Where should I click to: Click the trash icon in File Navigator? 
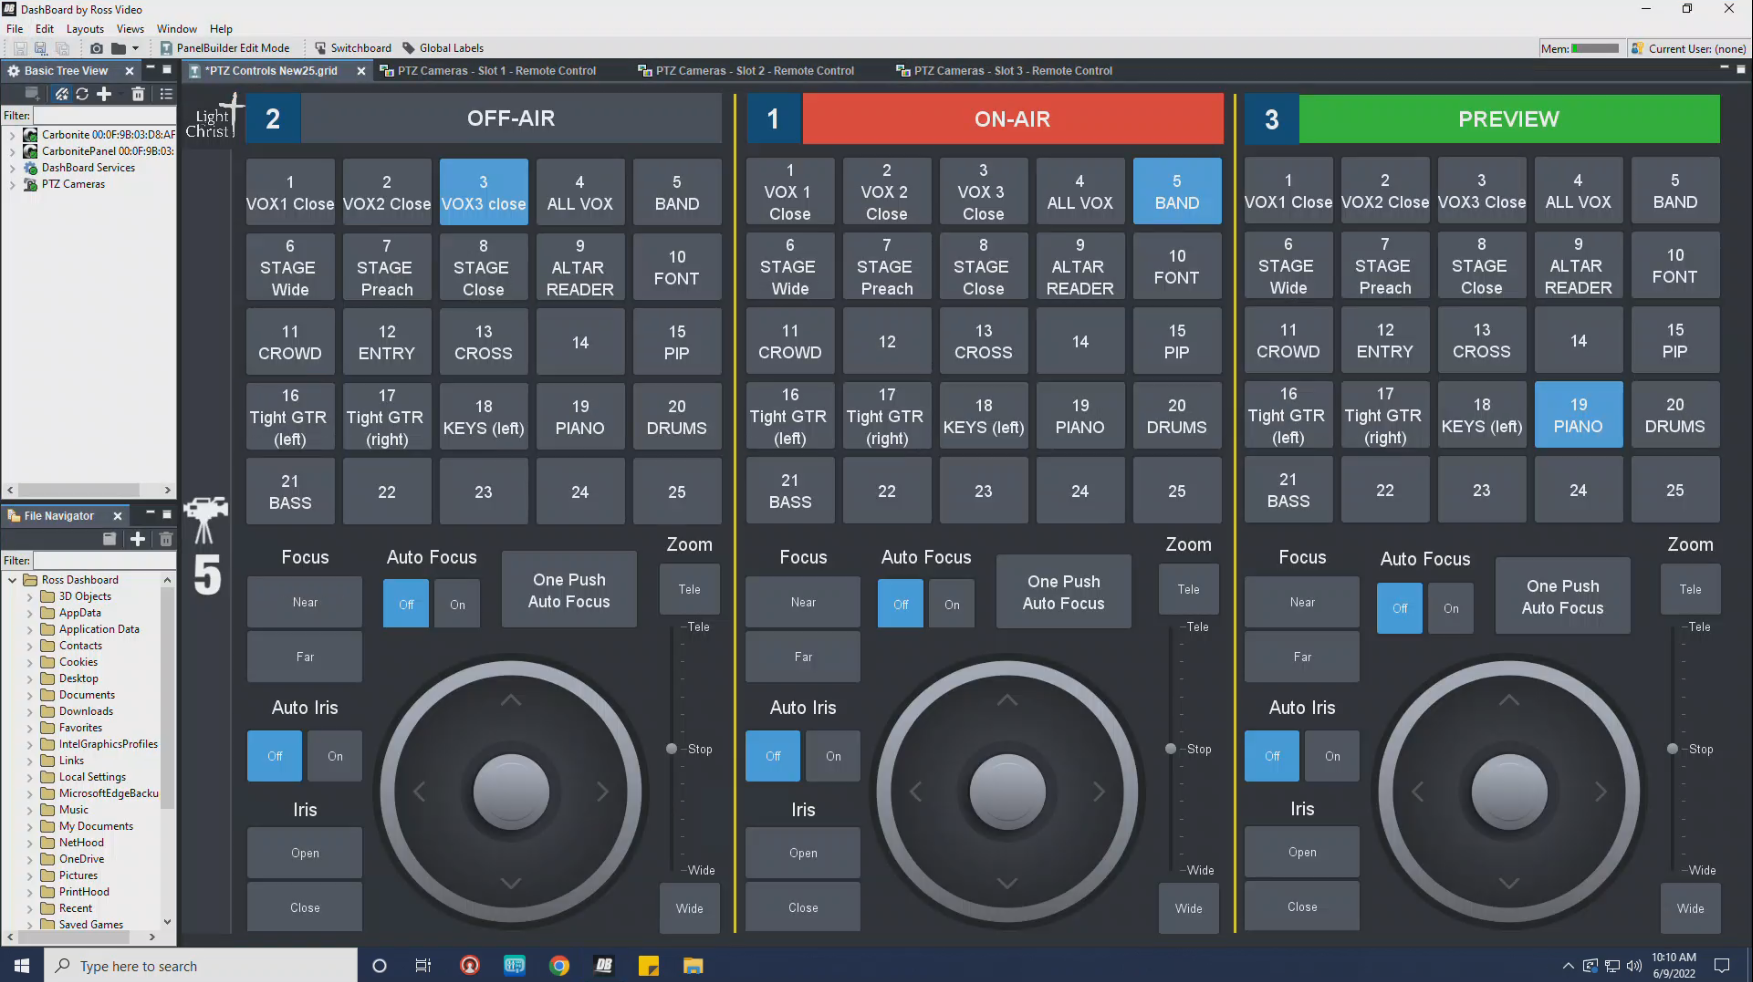(166, 539)
